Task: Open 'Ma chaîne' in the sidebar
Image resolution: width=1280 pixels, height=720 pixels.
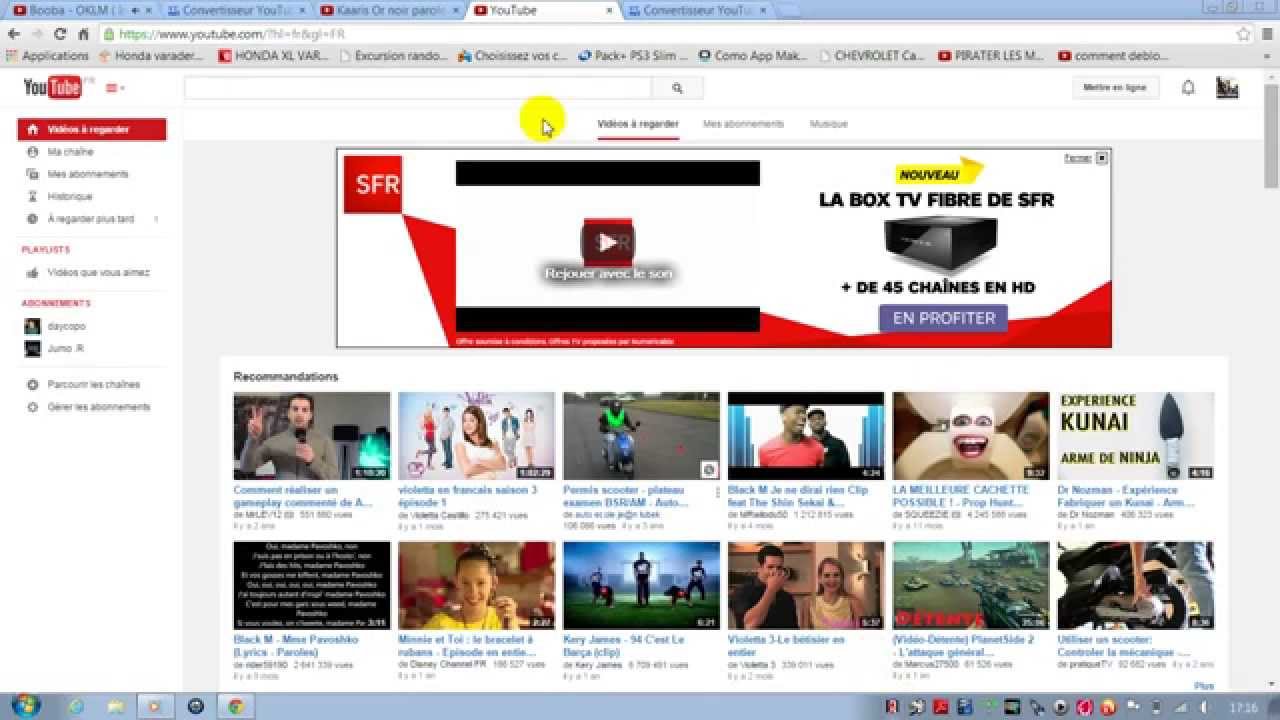Action: [x=70, y=152]
